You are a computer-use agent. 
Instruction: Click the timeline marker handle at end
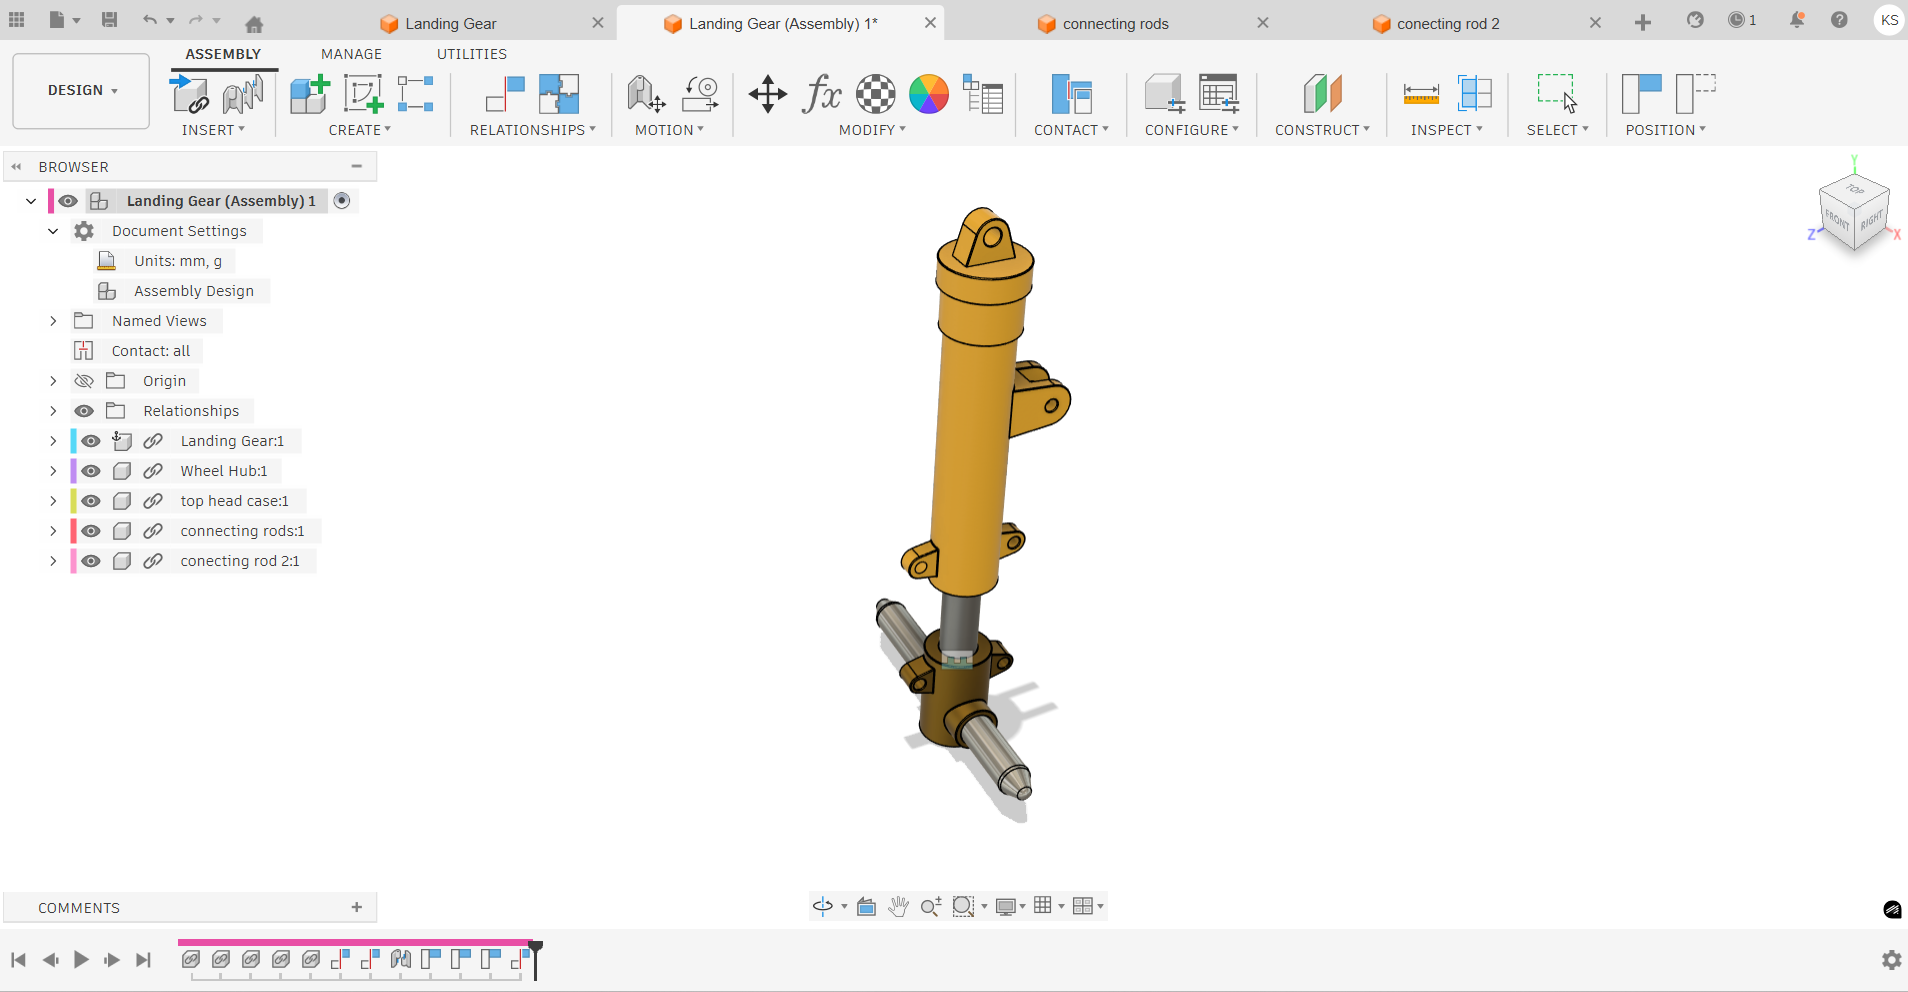coord(536,947)
